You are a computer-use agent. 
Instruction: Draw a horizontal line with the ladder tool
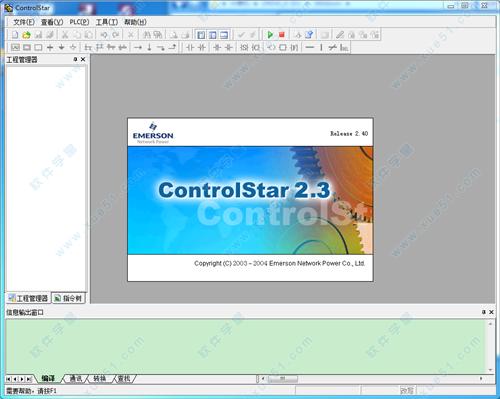tap(310, 47)
